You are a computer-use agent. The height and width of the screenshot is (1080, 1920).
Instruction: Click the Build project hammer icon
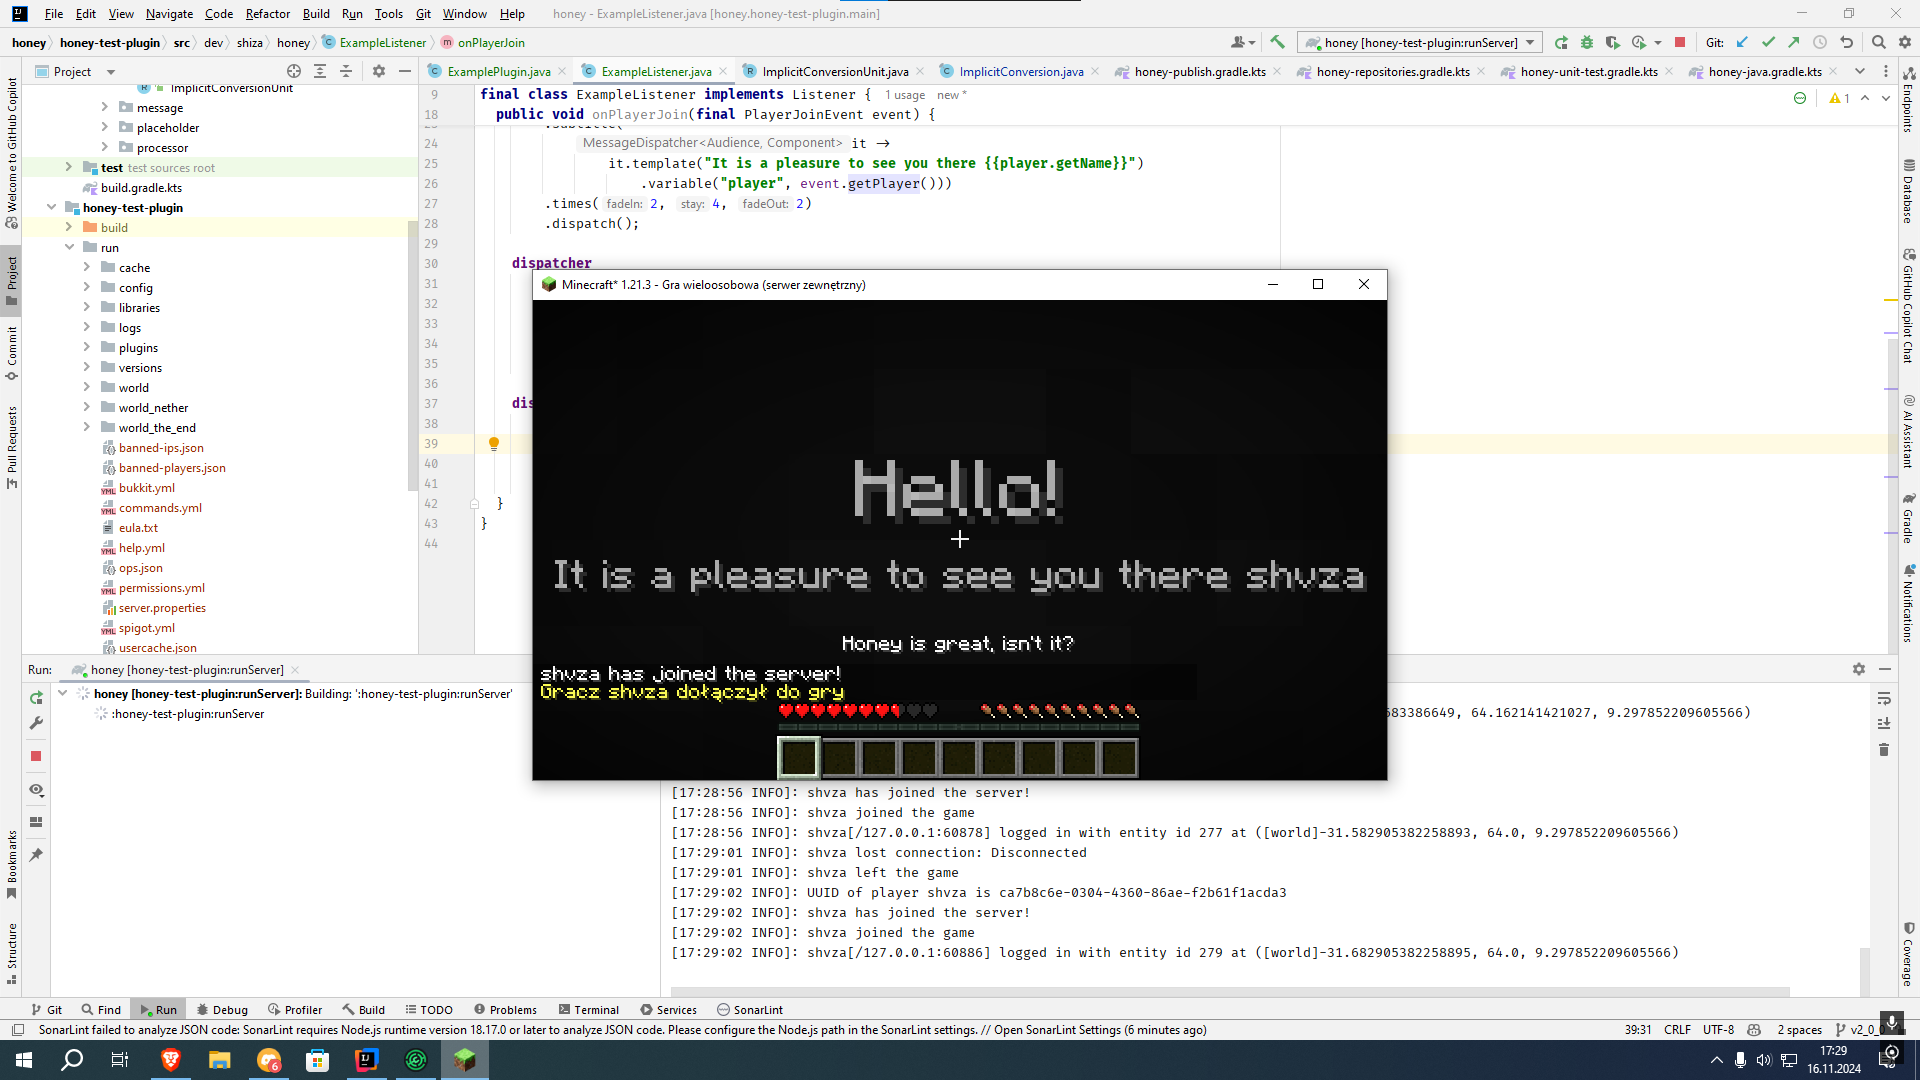1277,42
